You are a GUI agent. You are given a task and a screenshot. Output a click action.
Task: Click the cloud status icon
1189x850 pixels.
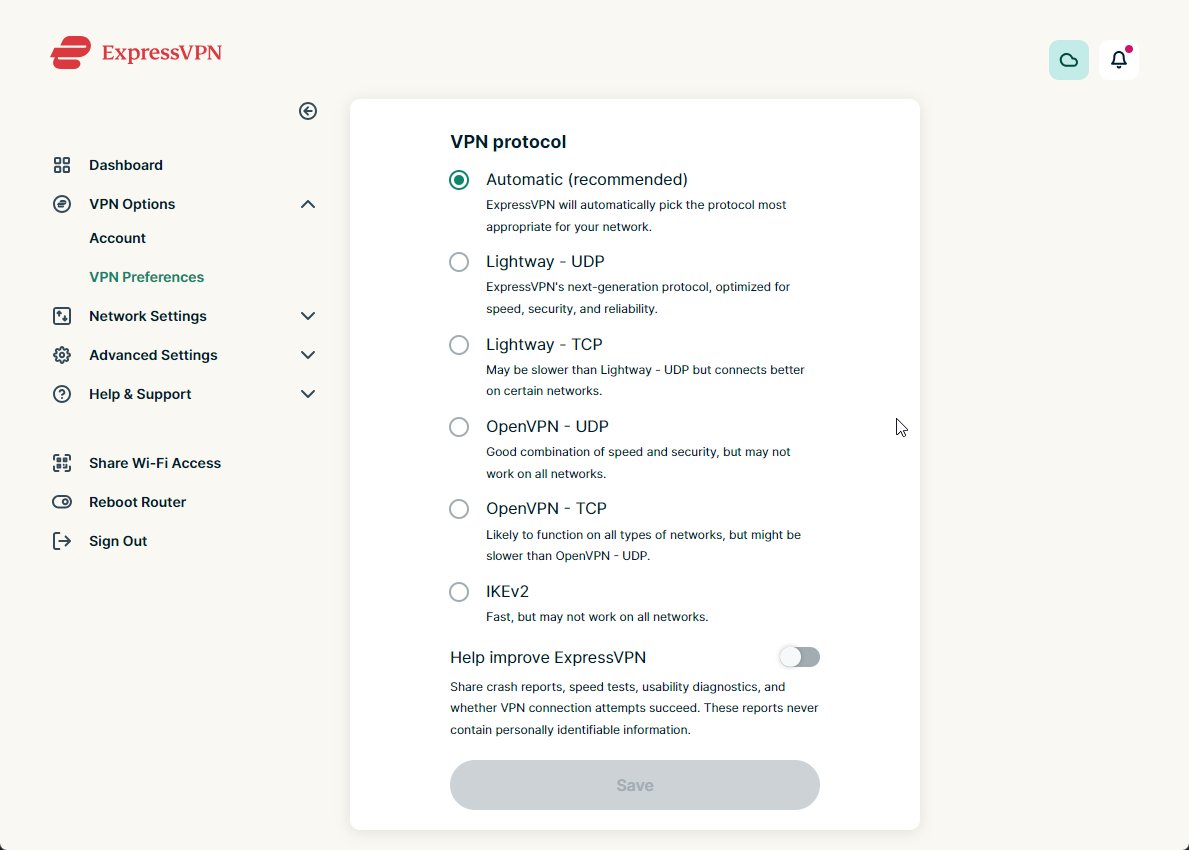(x=1068, y=60)
